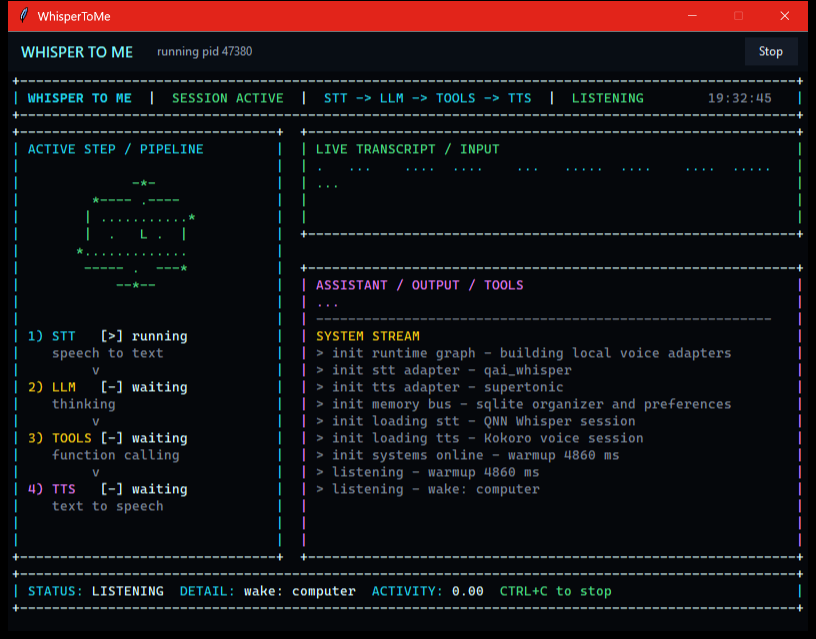Click the LIVE TRANSCRIPT / INPUT title
This screenshot has height=639, width=816.
coord(407,149)
